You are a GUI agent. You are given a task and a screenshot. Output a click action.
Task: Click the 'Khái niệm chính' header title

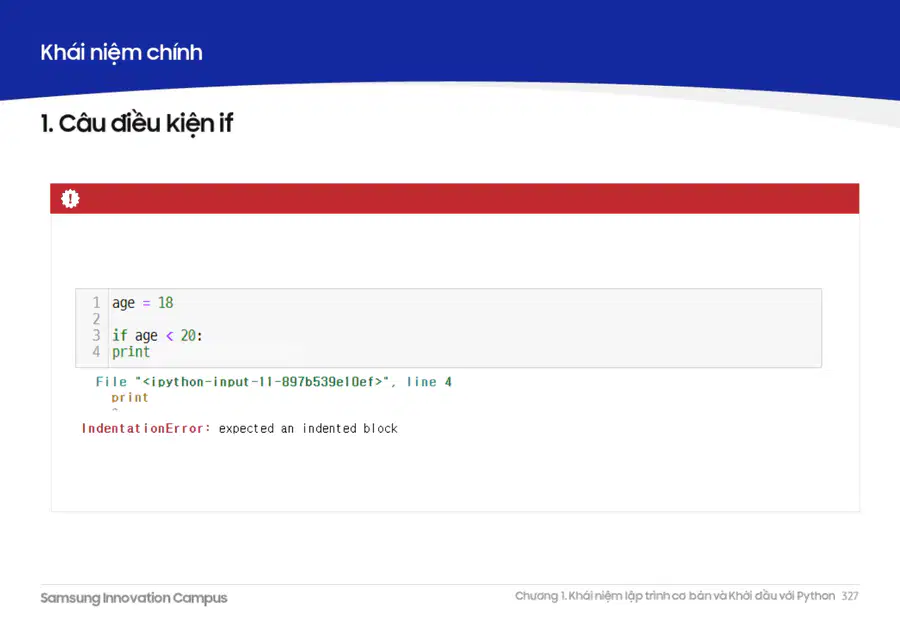coord(121,53)
